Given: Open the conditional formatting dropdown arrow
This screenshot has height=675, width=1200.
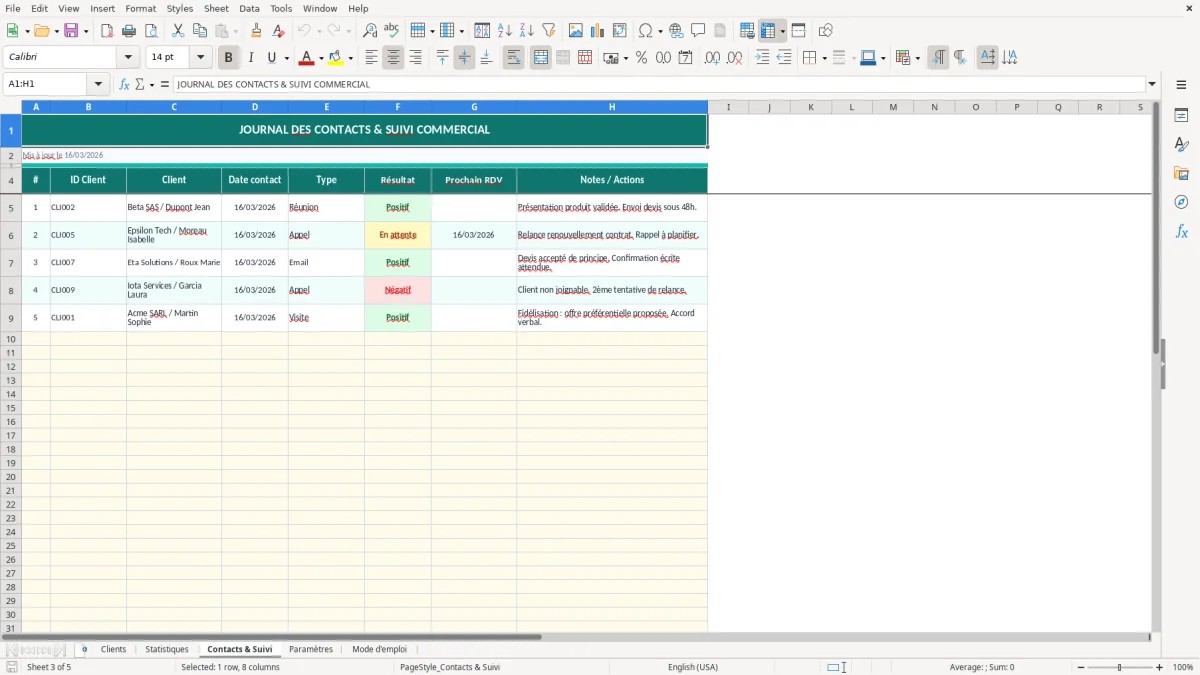Looking at the screenshot, I should tap(917, 58).
